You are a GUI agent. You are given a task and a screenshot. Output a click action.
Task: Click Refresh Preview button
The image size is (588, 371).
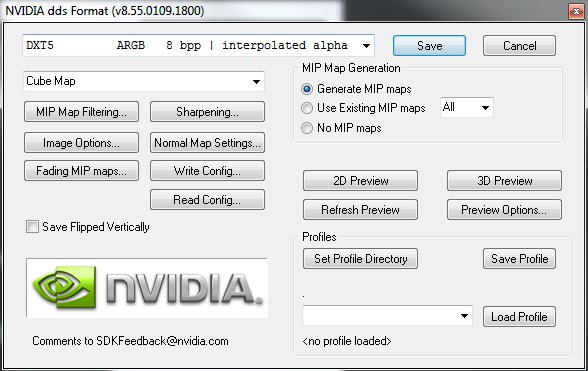[x=360, y=210]
